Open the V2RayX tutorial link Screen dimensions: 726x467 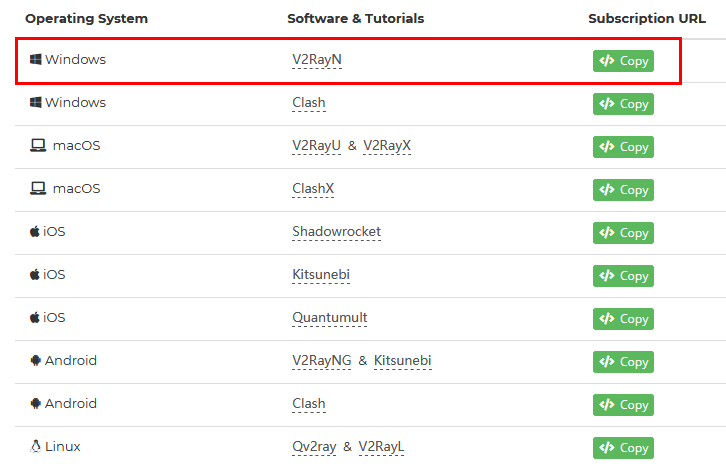(x=387, y=146)
